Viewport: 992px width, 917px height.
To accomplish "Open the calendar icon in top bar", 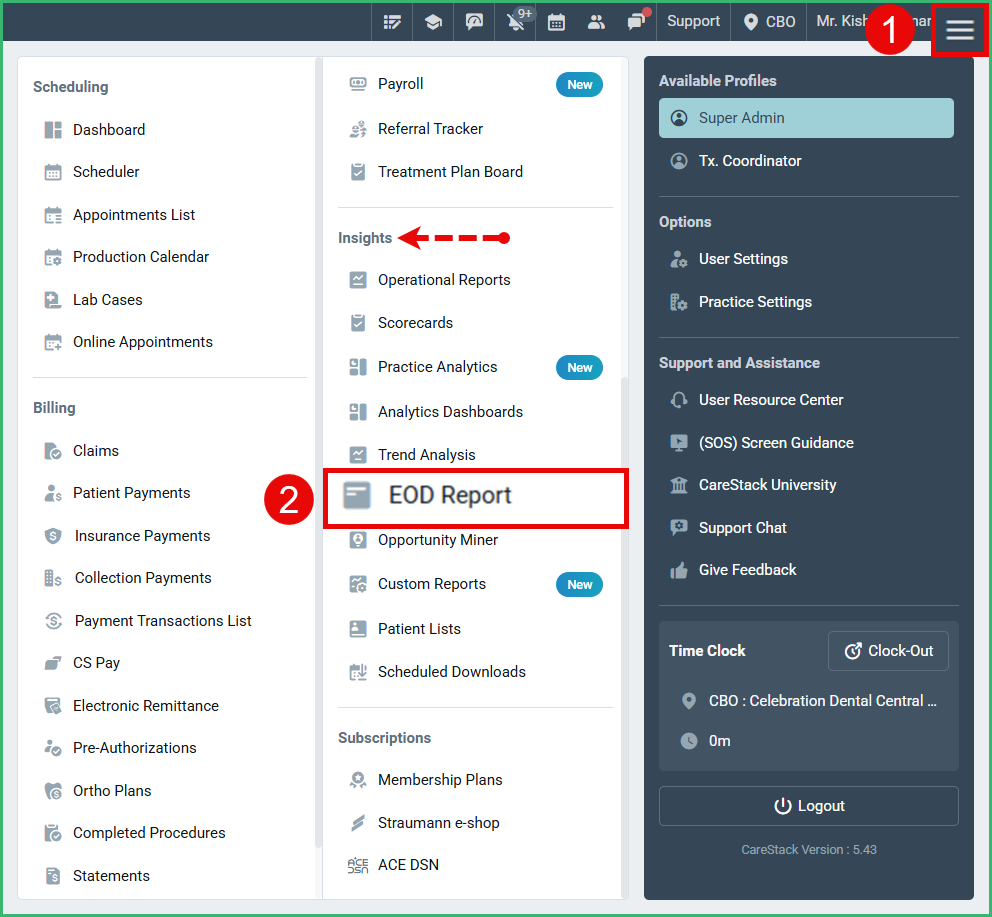I will click(556, 22).
